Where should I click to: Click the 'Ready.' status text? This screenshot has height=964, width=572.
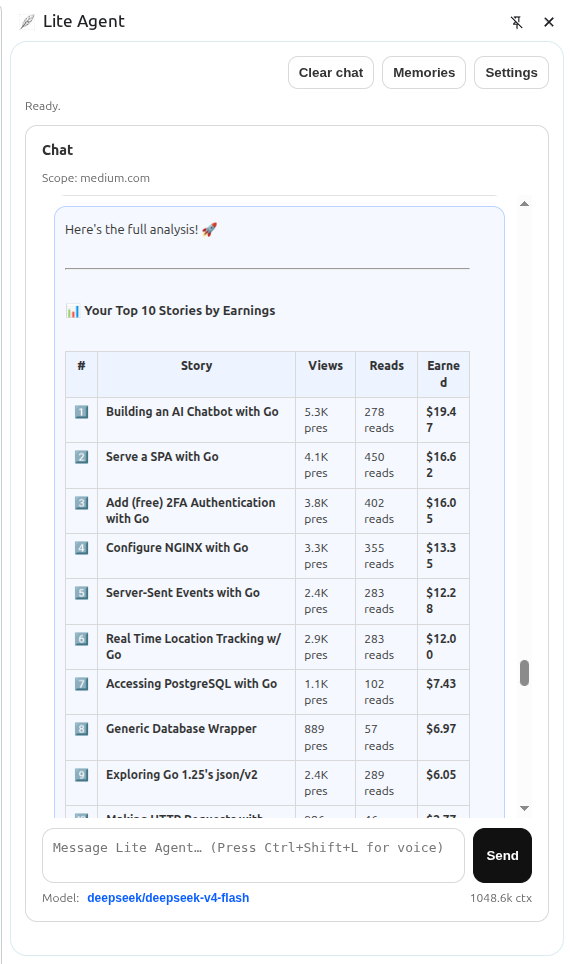coord(42,106)
